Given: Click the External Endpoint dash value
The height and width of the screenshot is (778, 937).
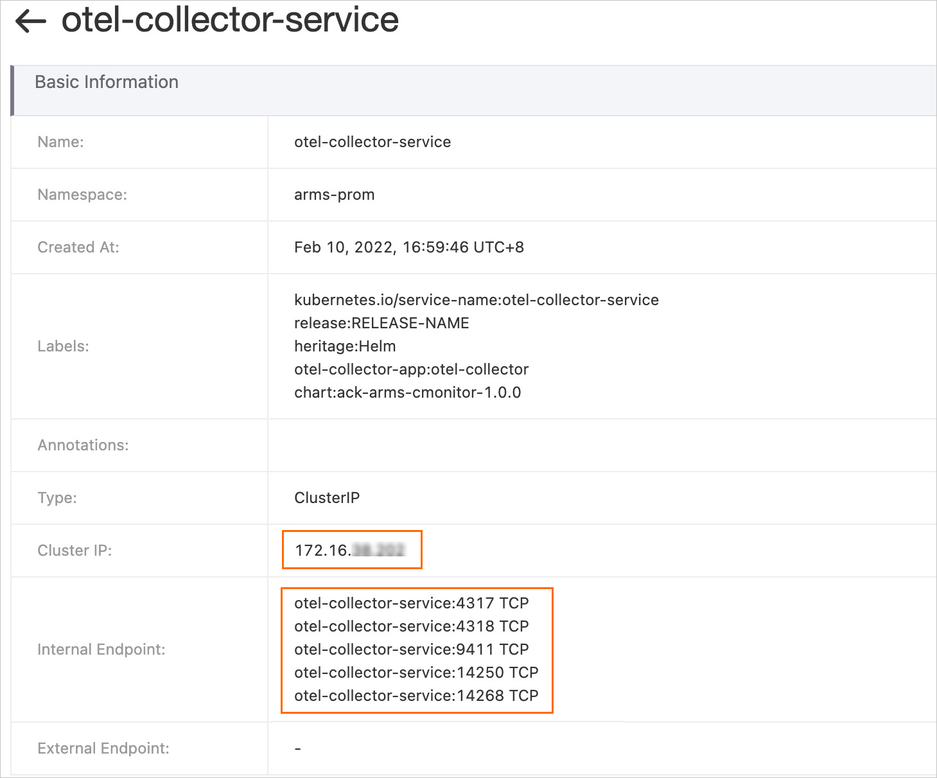Looking at the screenshot, I should click(x=298, y=748).
